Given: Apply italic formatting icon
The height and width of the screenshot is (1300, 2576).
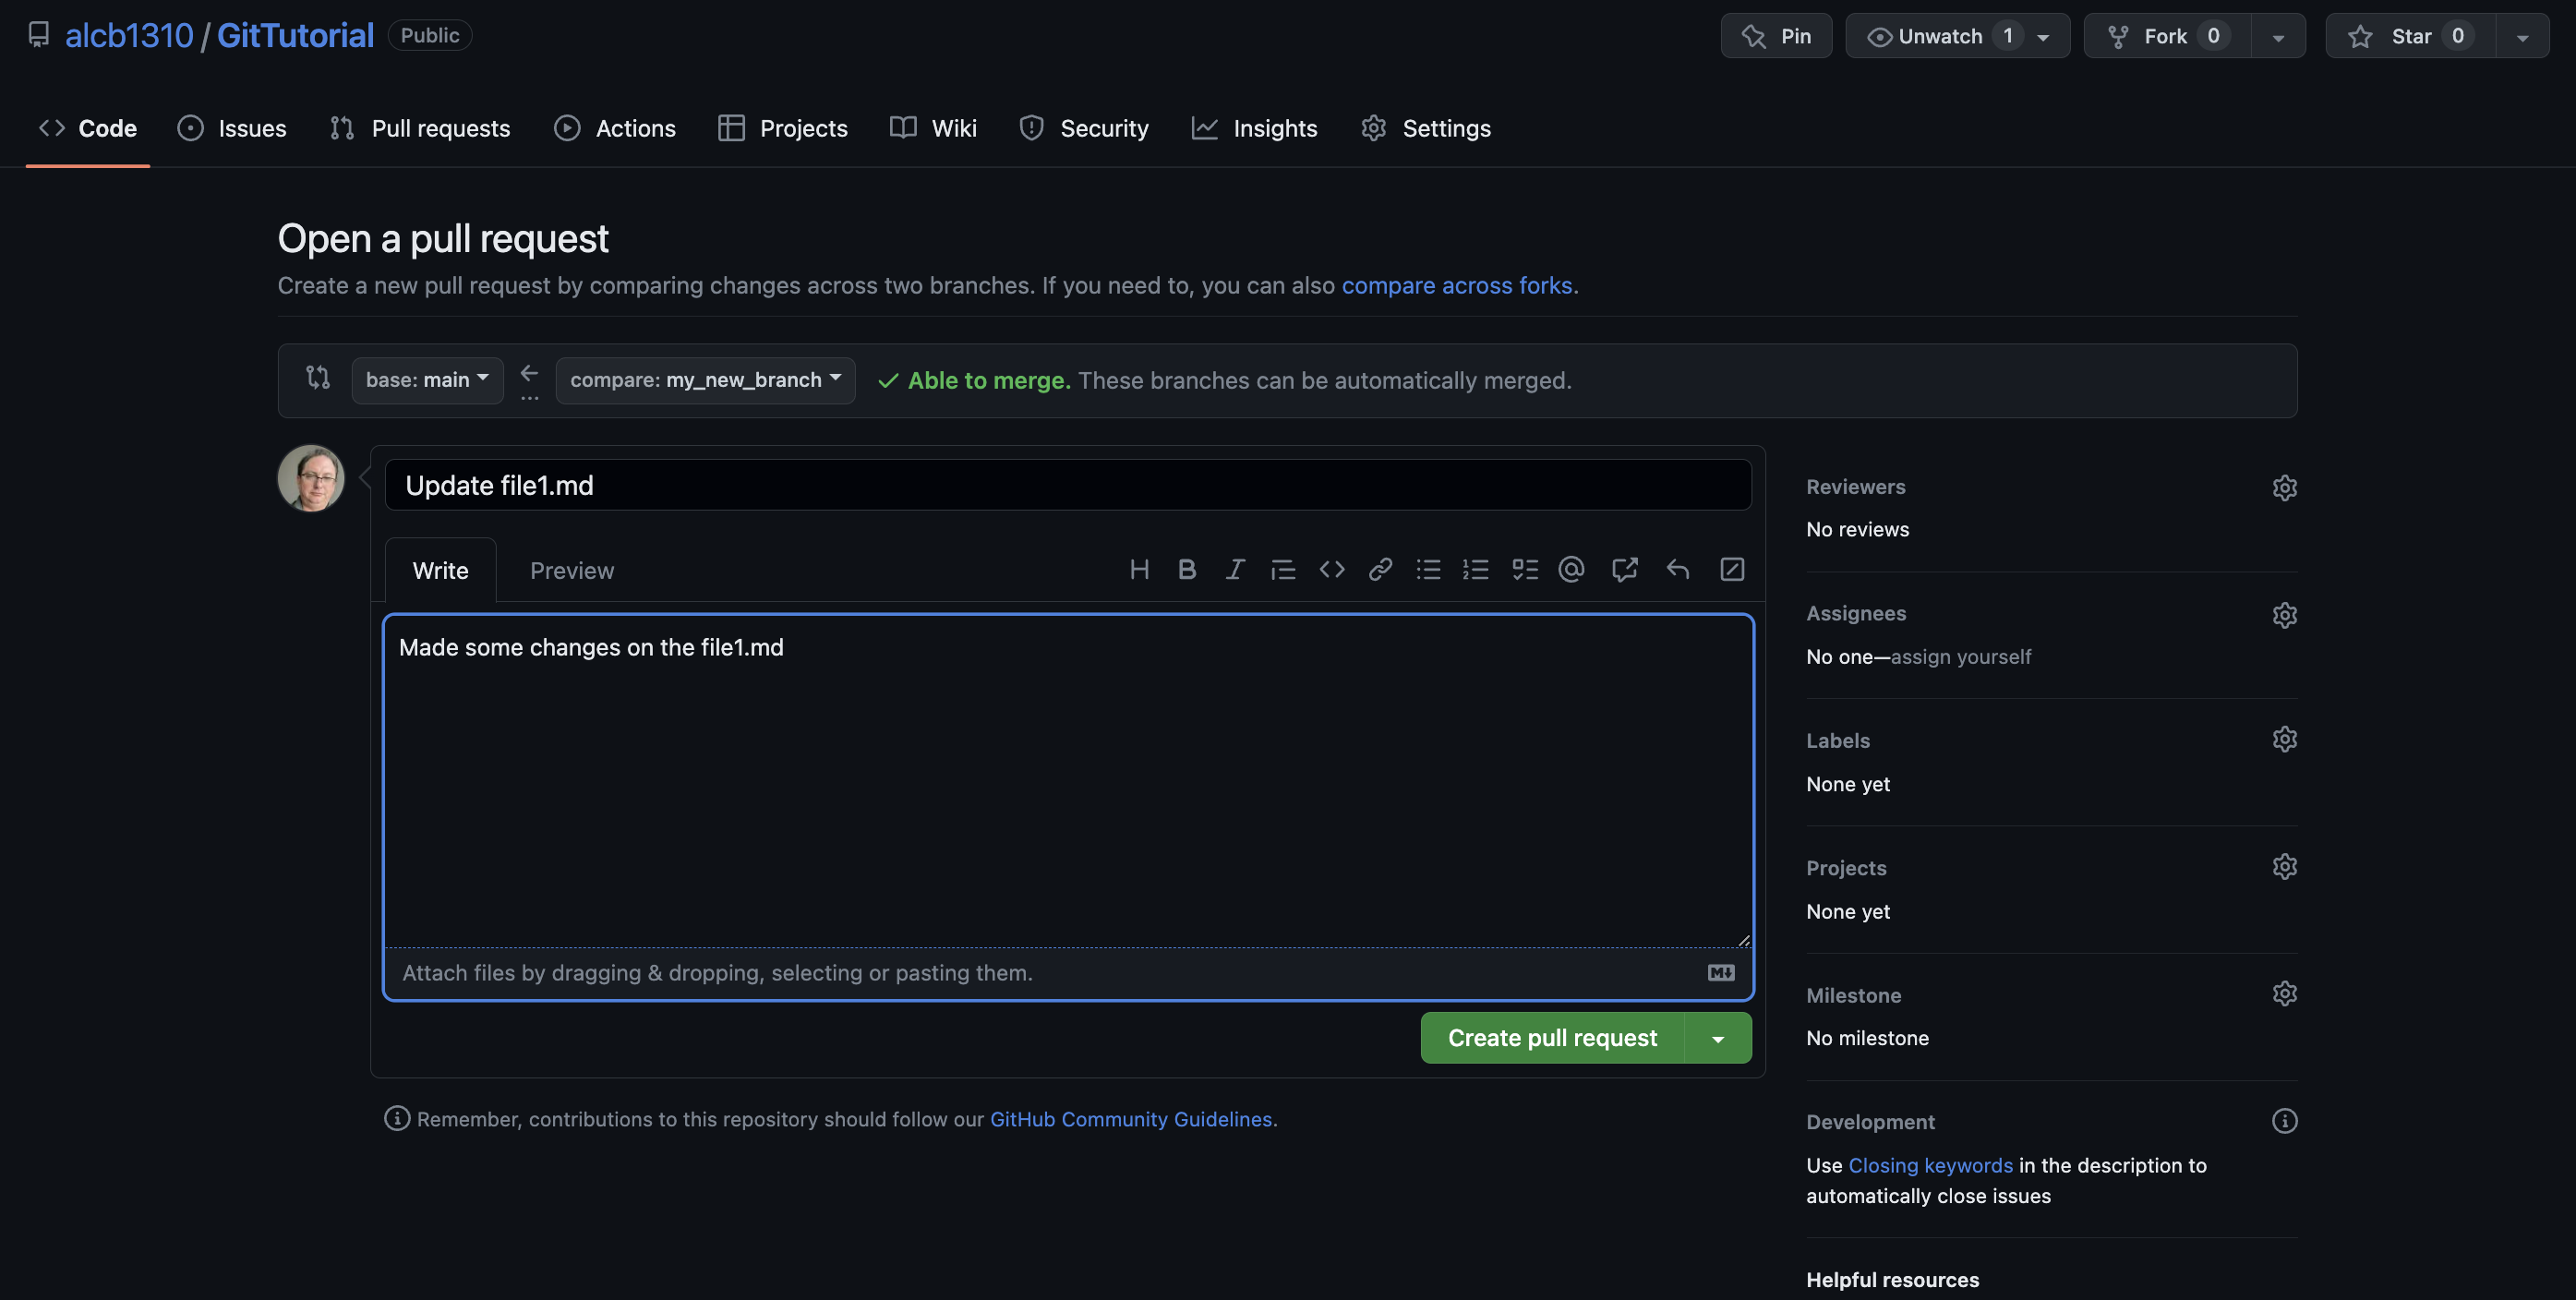Looking at the screenshot, I should click(x=1235, y=570).
